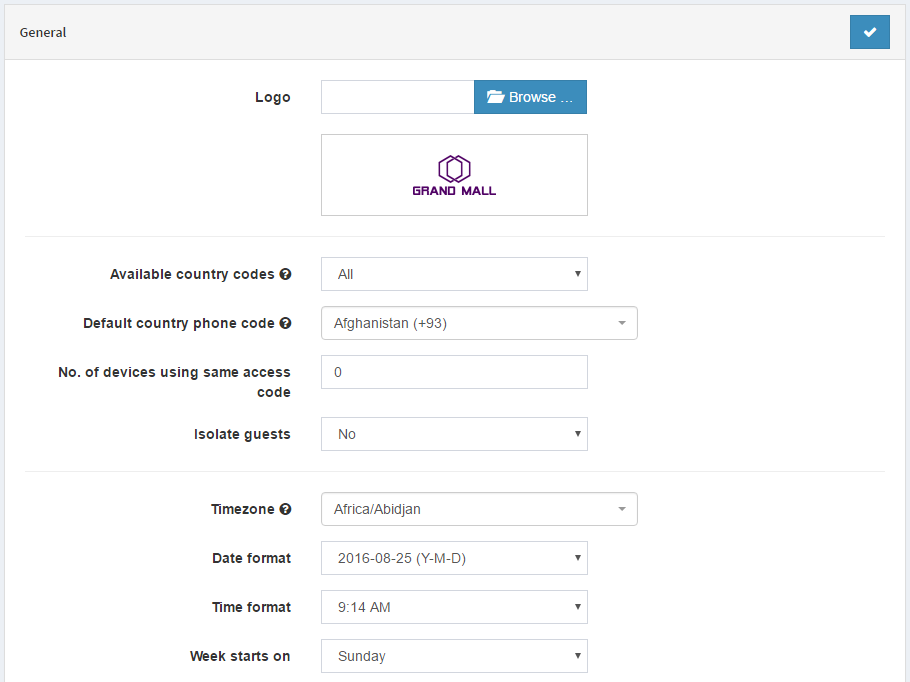Click the Default country phone code label
The image size is (910, 682).
pos(179,323)
